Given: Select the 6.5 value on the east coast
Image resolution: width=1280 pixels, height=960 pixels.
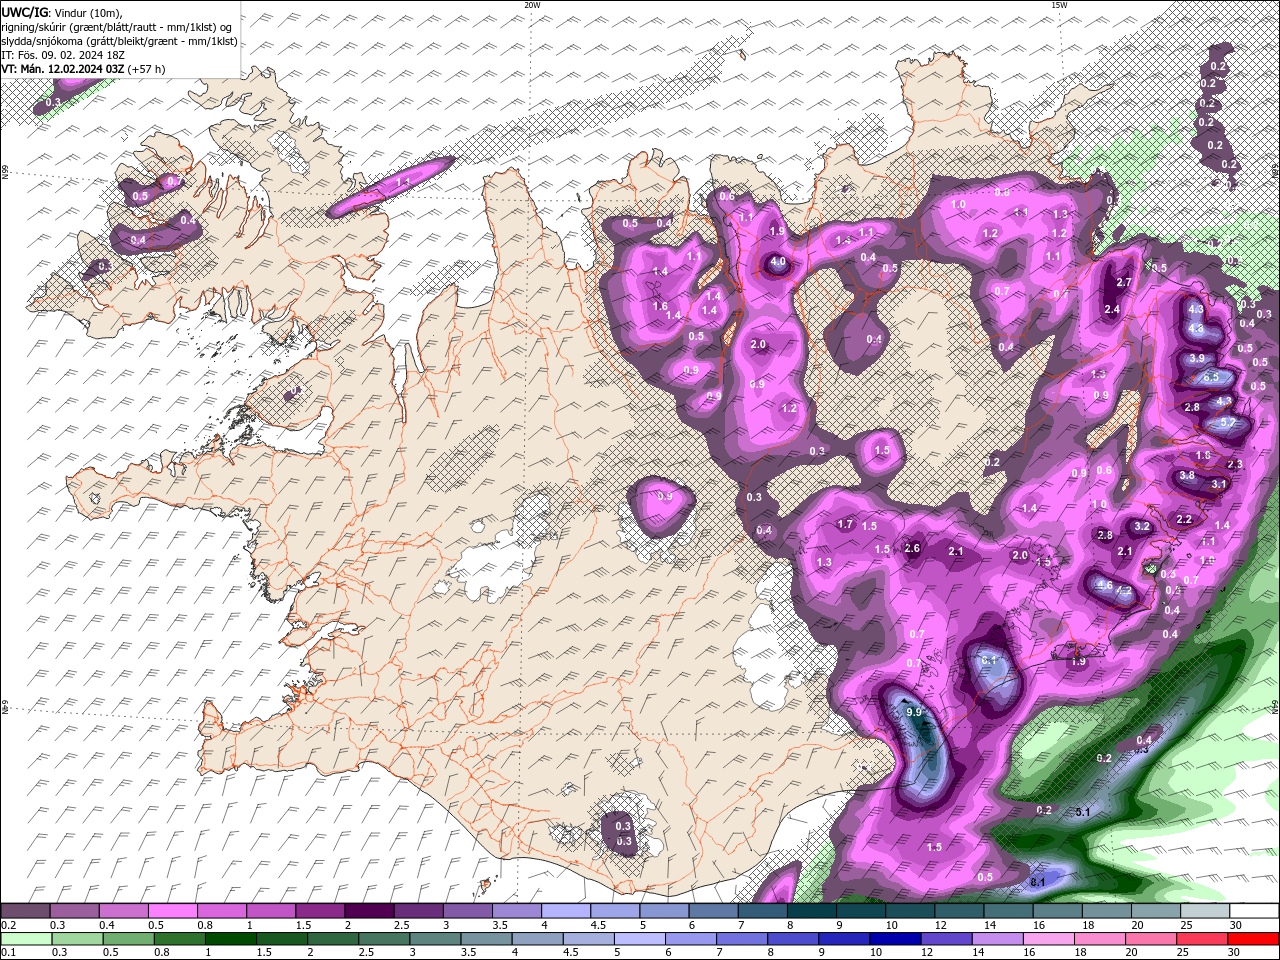Looking at the screenshot, I should (x=1211, y=377).
